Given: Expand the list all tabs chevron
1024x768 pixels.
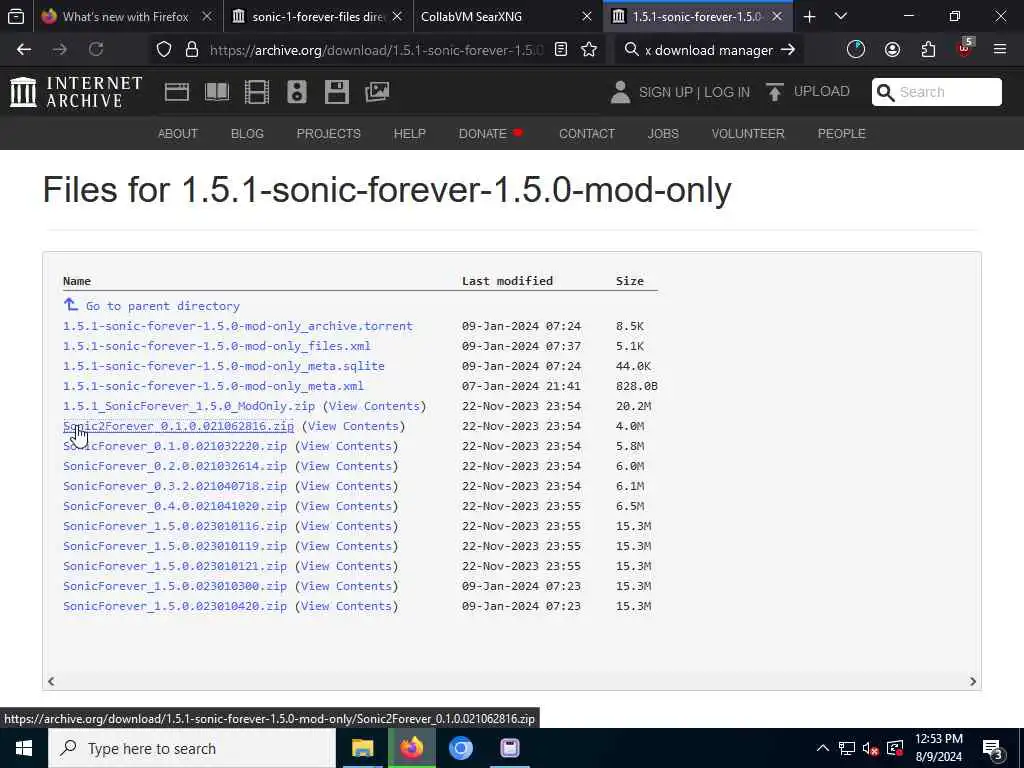Looking at the screenshot, I should tap(841, 17).
